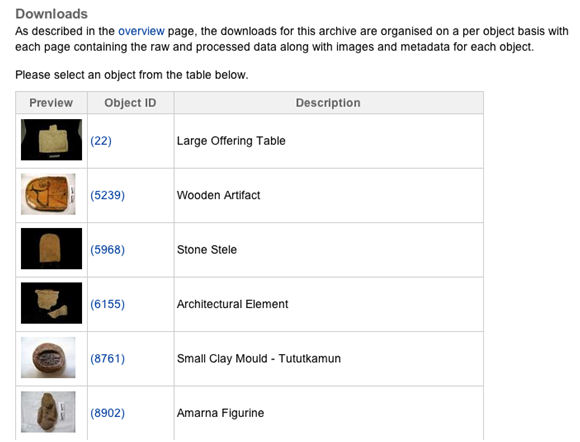Click the Large Offering Table description text

(x=231, y=141)
